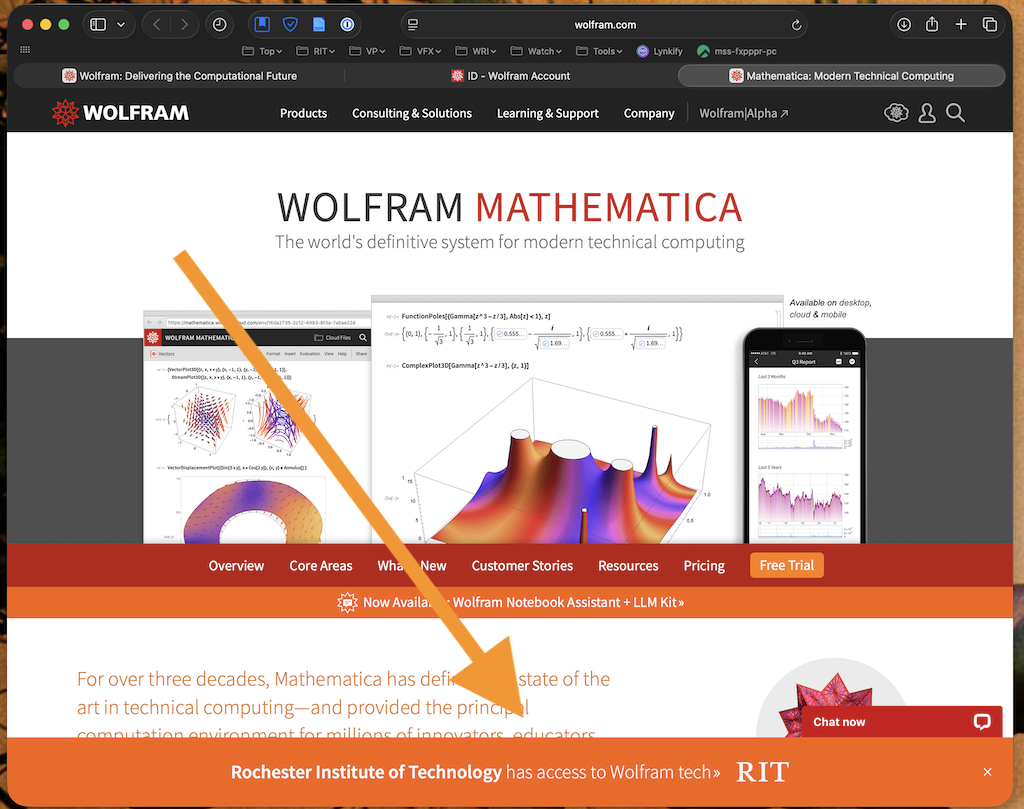Reload the wolfram.com page
Viewport: 1024px width, 809px height.
(797, 25)
